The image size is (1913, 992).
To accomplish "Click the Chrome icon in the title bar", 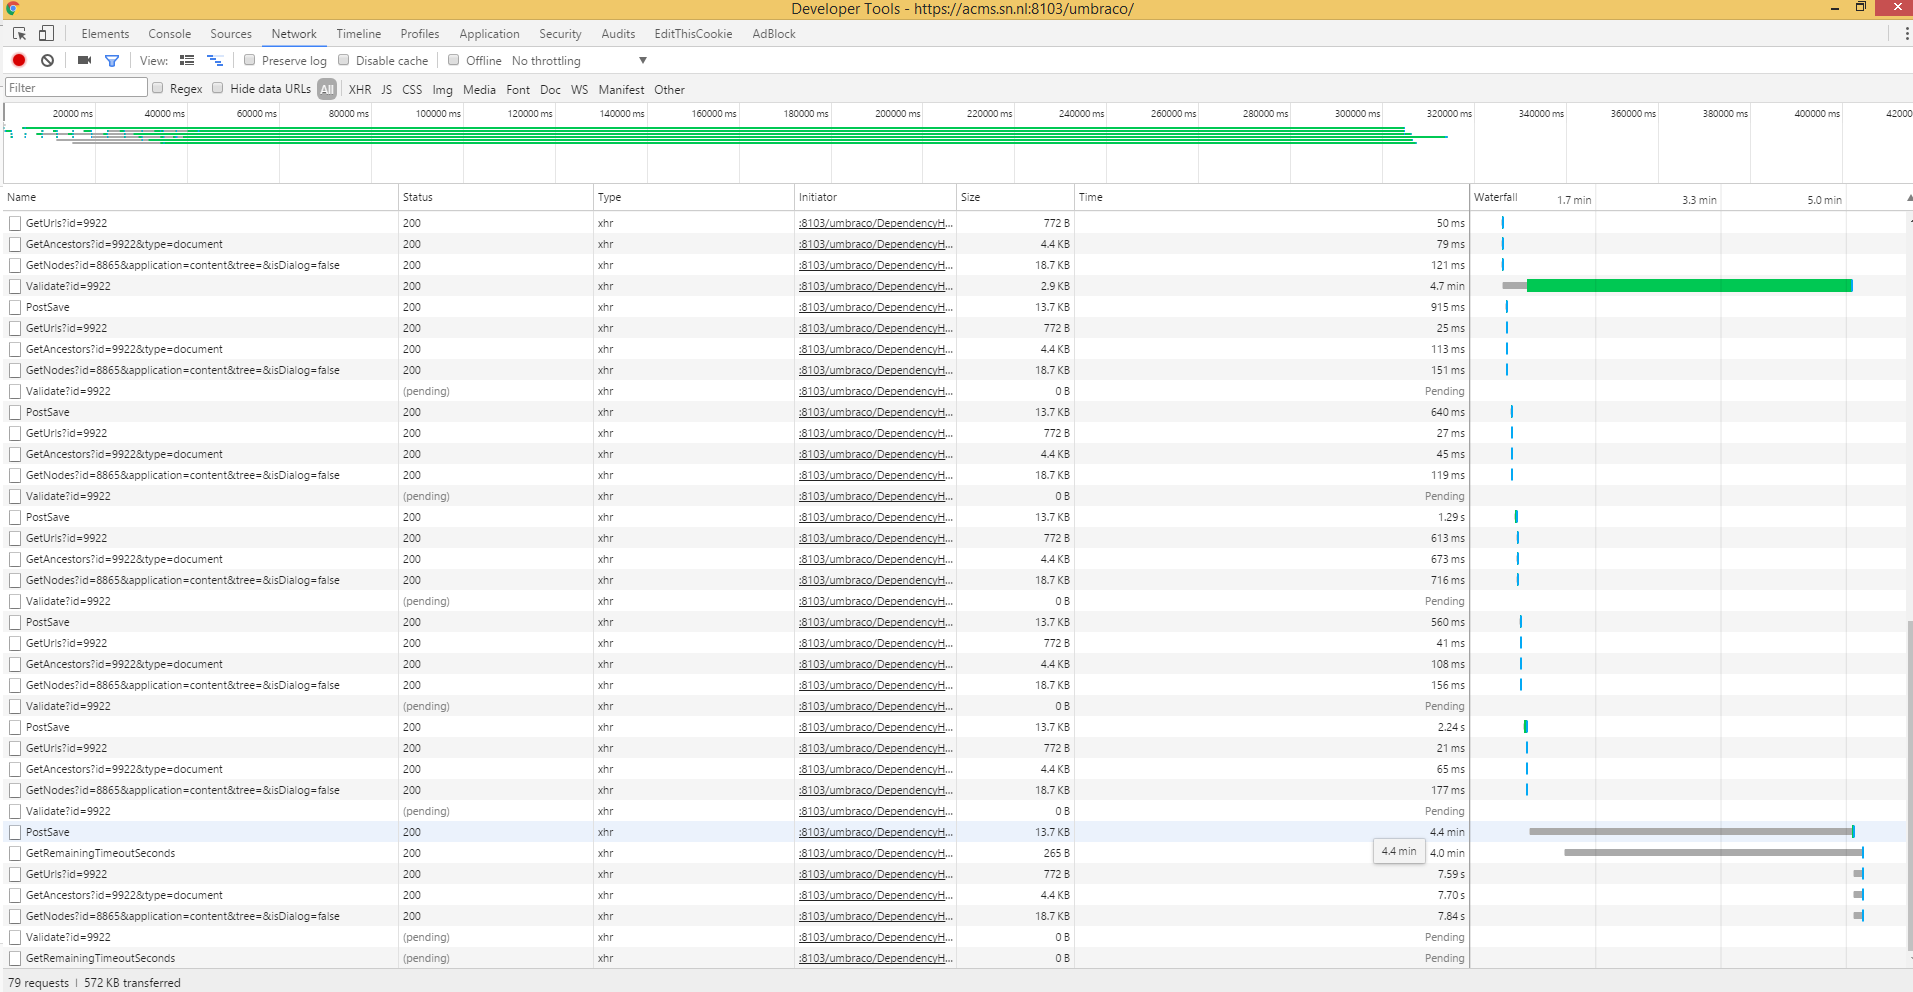I will [x=12, y=9].
